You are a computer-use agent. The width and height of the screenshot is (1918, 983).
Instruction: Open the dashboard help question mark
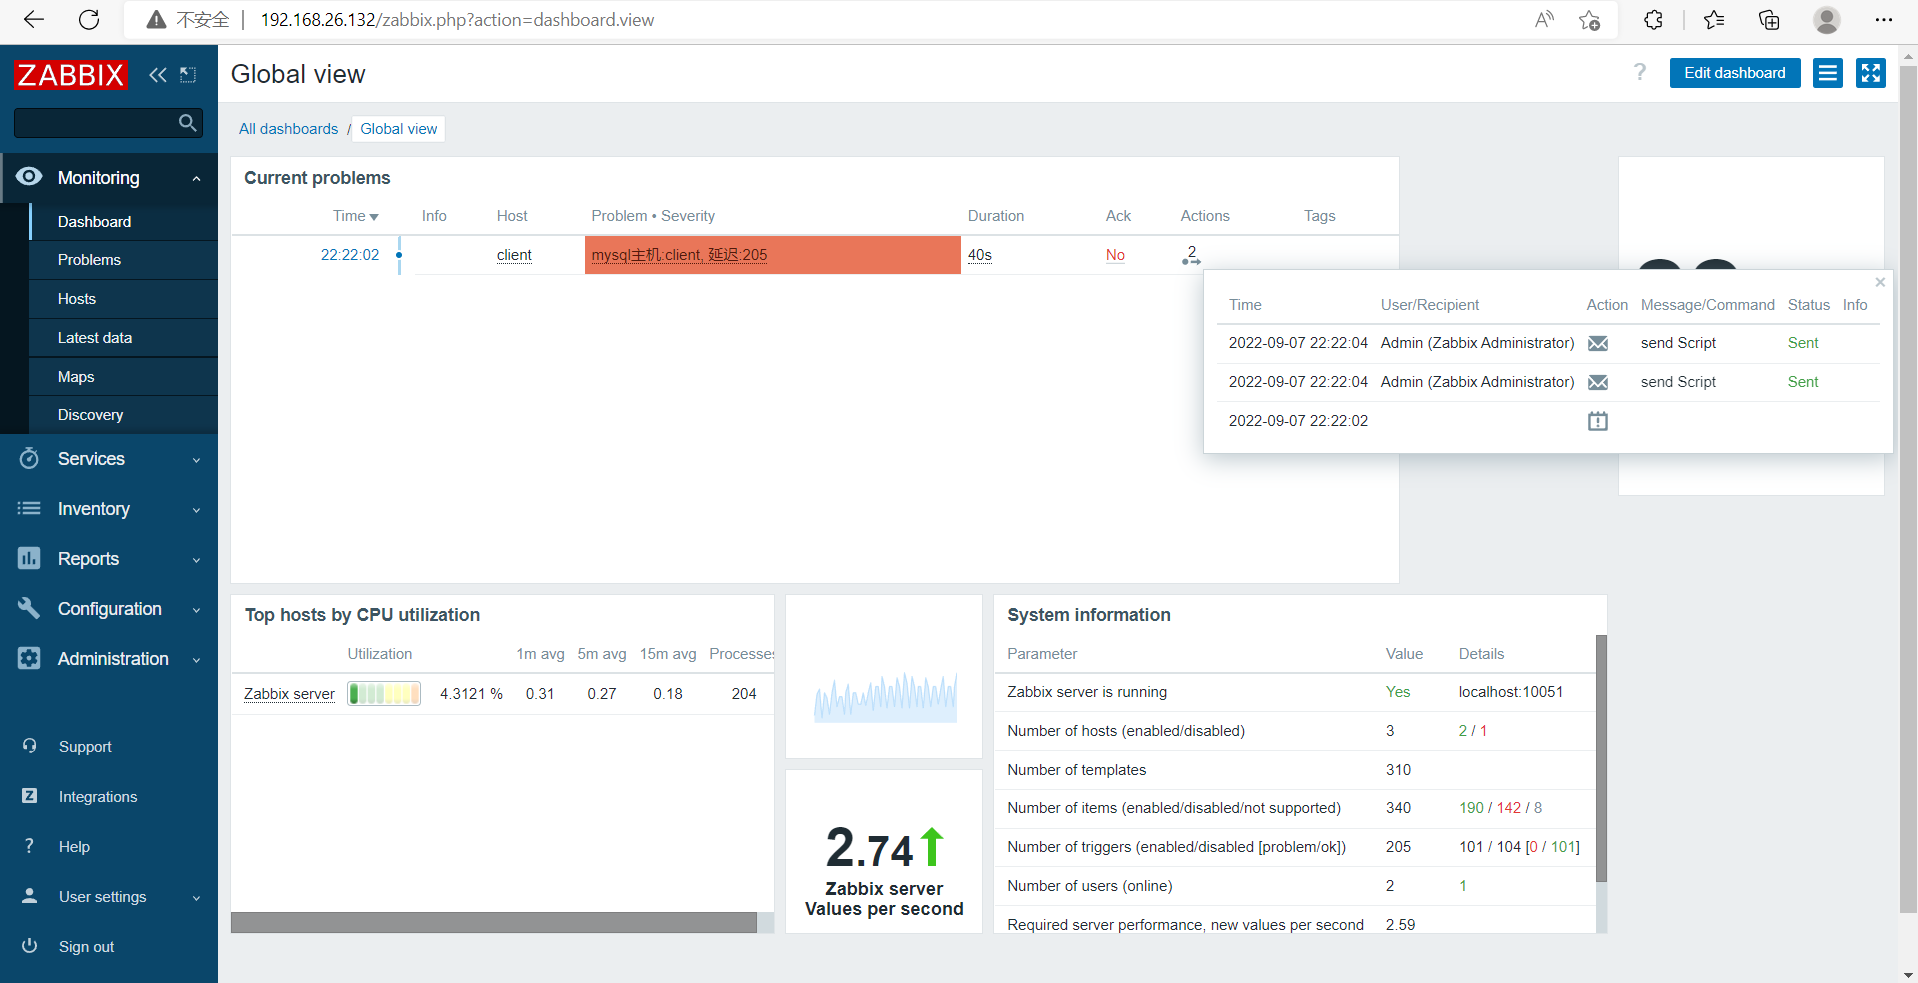(x=1640, y=72)
